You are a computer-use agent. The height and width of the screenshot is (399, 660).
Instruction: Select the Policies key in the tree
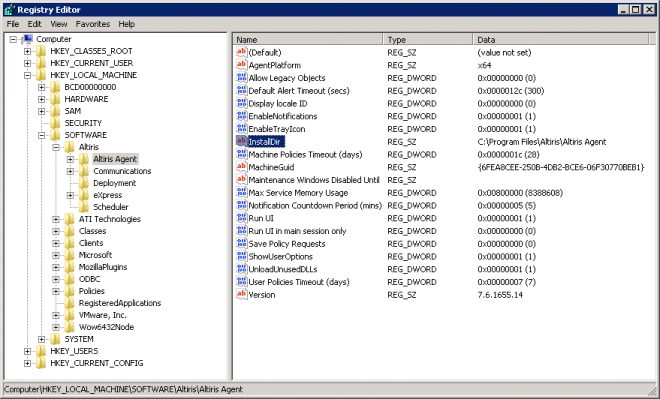point(91,291)
